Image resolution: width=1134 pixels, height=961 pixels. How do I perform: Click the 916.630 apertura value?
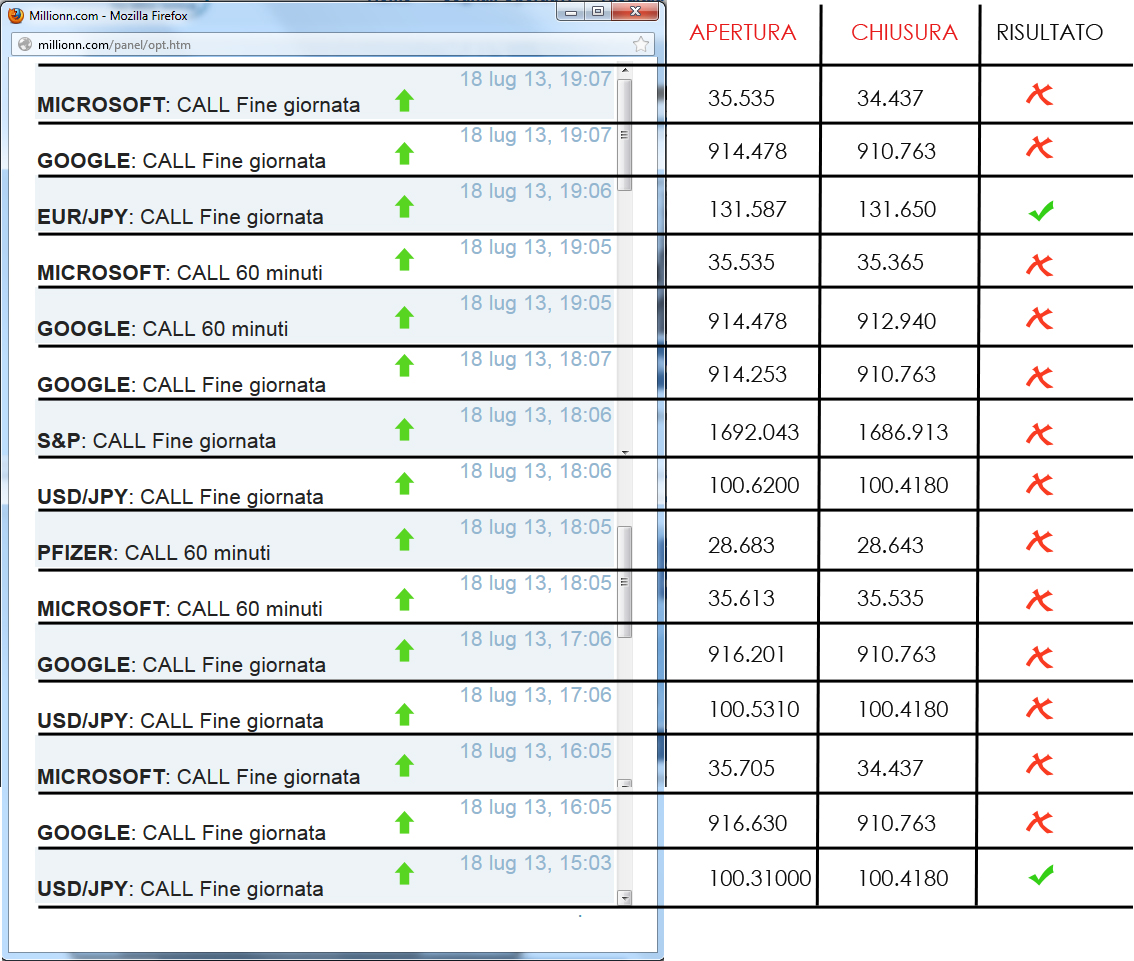(747, 824)
